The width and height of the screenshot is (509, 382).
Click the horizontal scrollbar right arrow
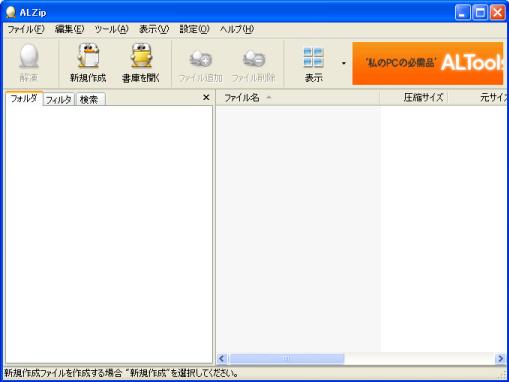tap(500, 359)
